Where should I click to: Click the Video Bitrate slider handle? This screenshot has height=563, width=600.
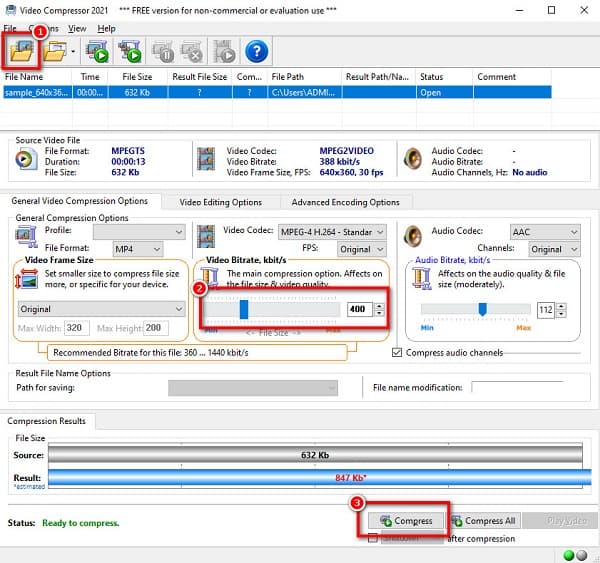244,309
